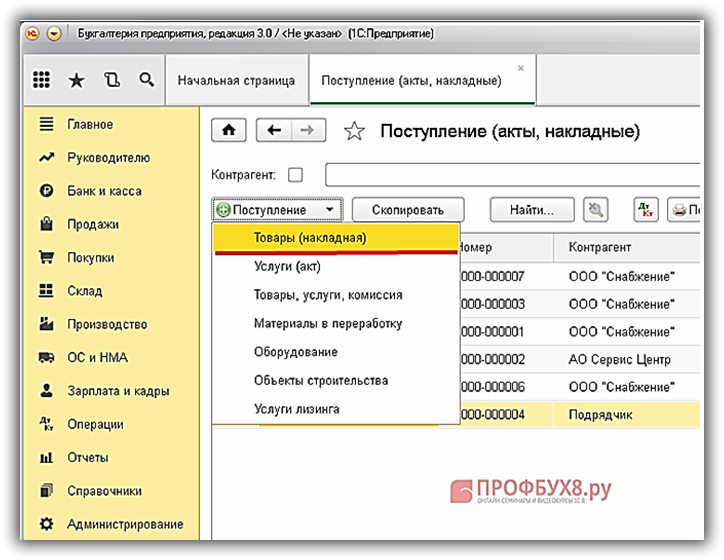The image size is (724, 560).
Task: Close the Поступление (акты, накладные) tab
Action: (521, 68)
